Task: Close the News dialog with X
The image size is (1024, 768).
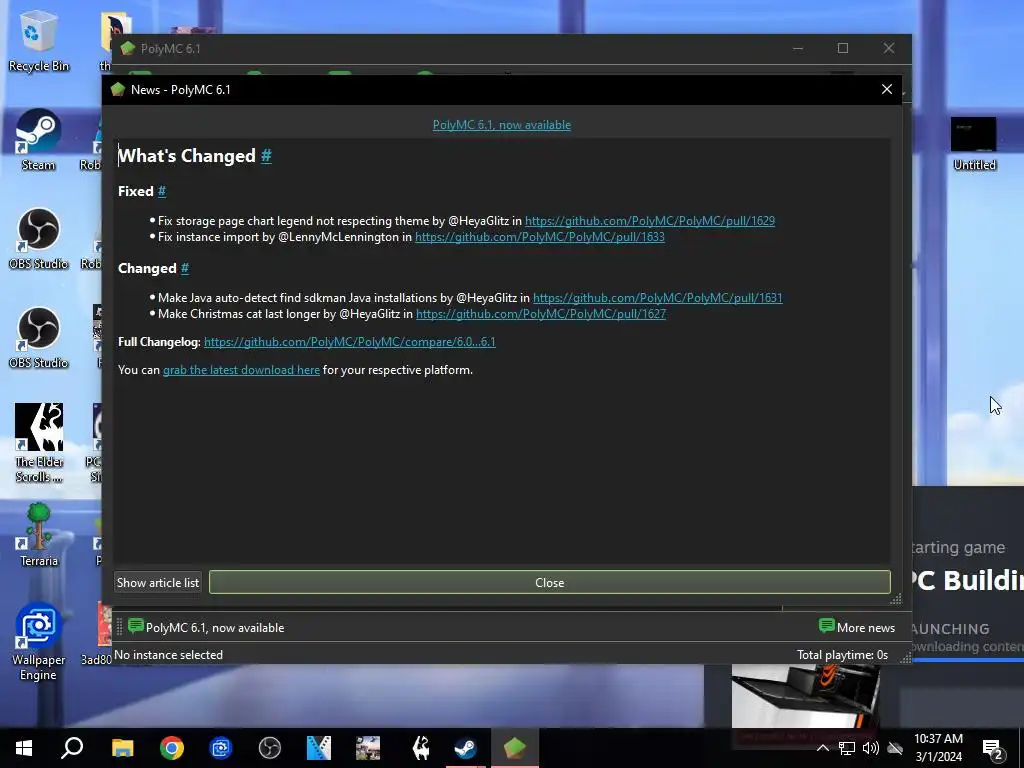Action: pos(886,89)
